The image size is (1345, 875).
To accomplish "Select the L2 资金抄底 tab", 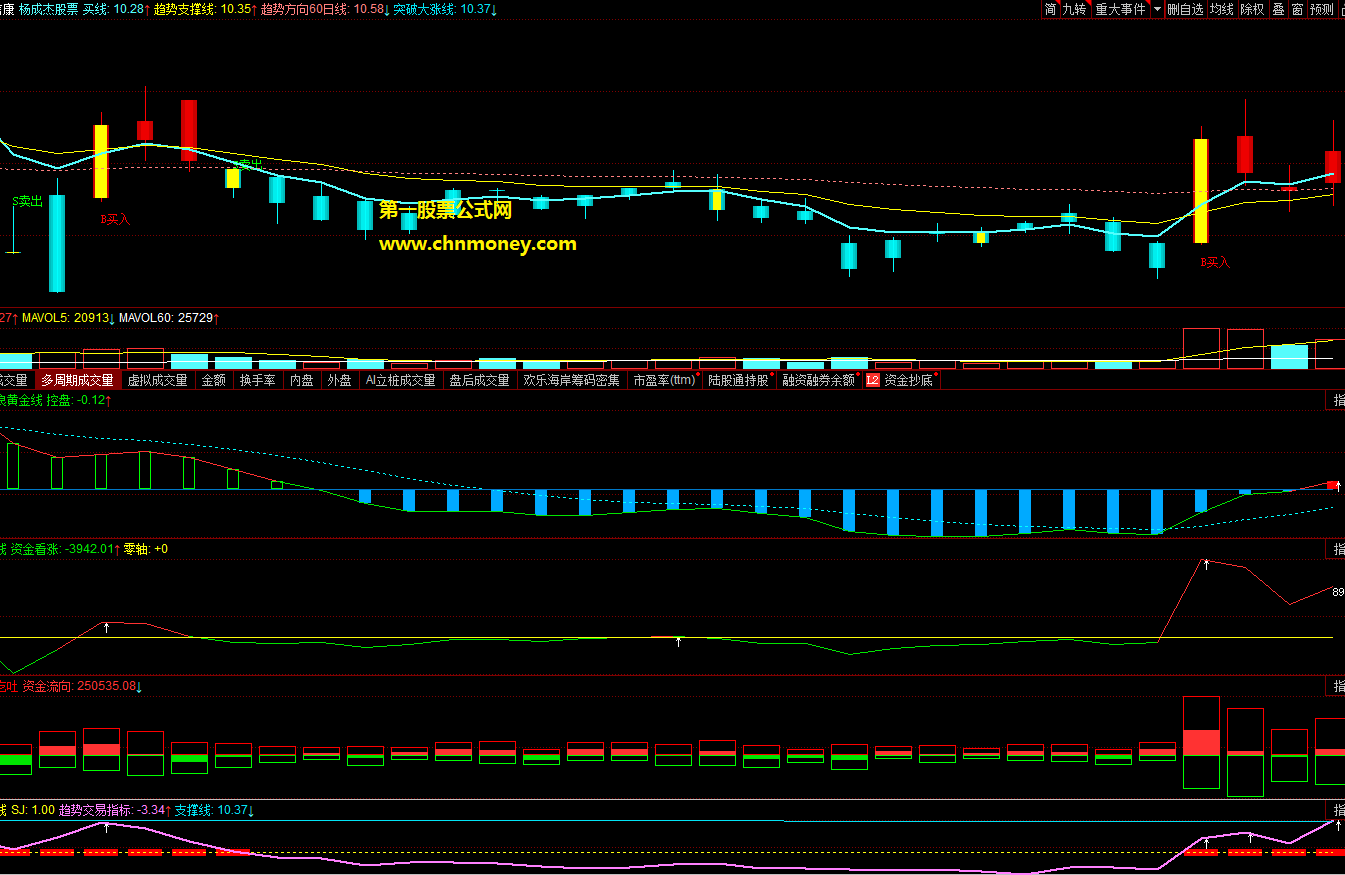I will click(901, 380).
